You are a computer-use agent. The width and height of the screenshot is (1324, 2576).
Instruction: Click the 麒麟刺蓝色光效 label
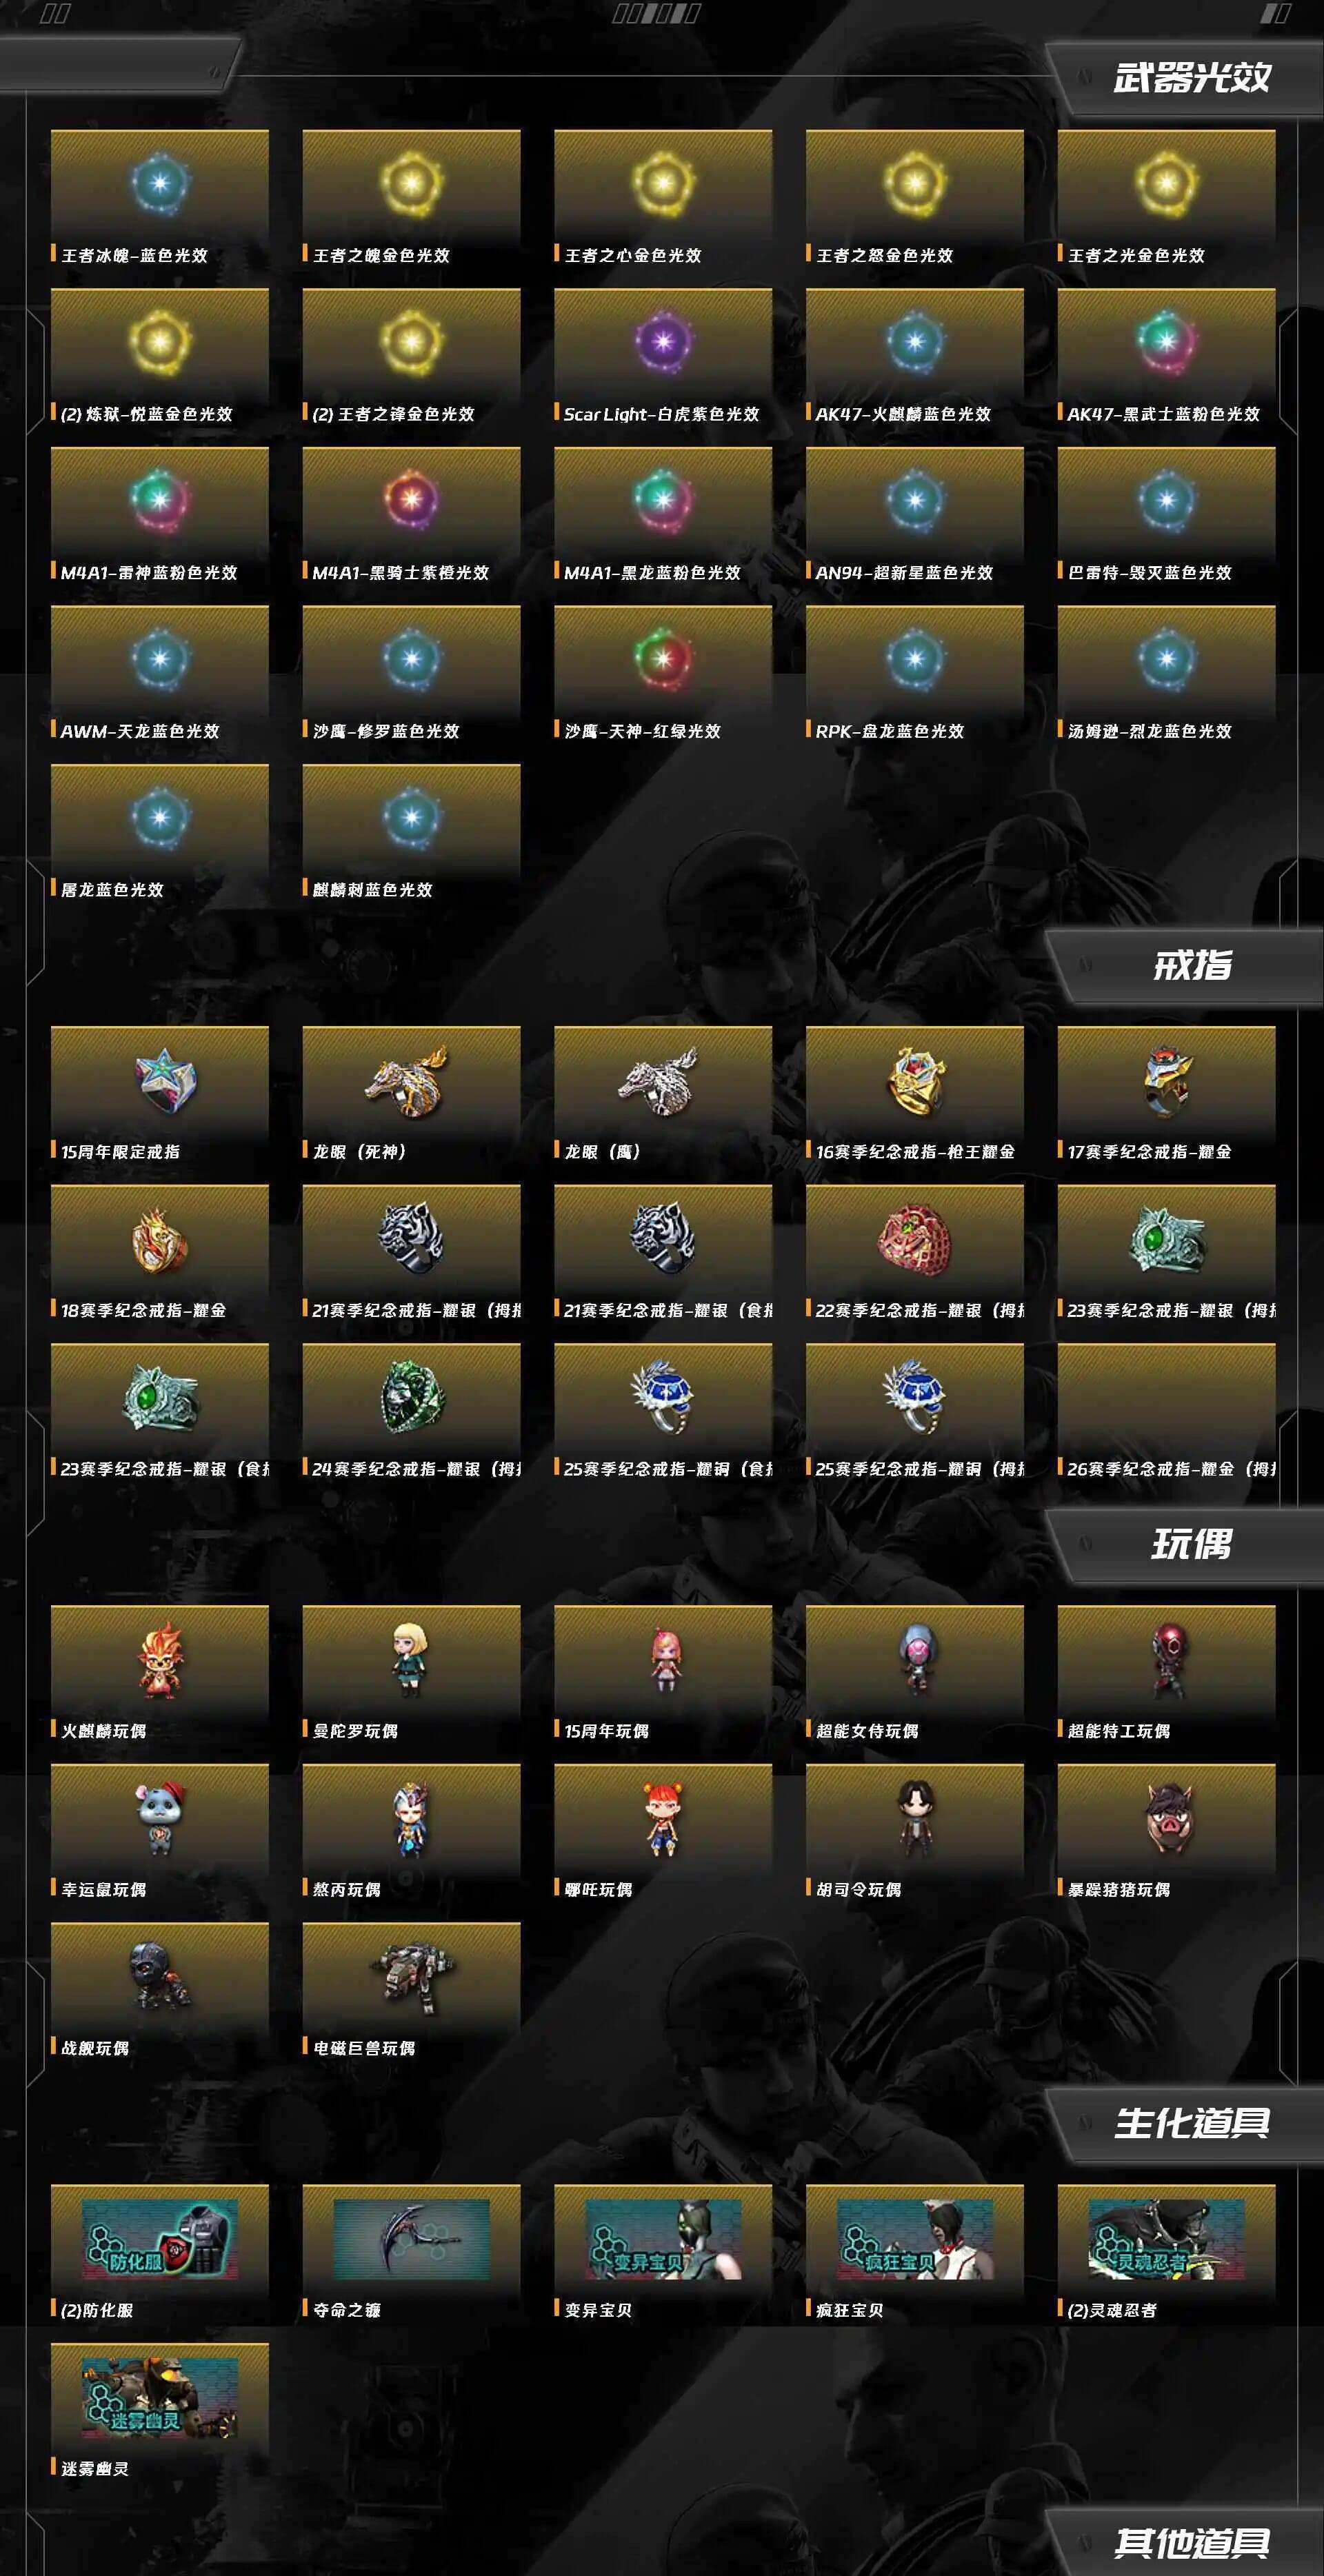(x=372, y=890)
